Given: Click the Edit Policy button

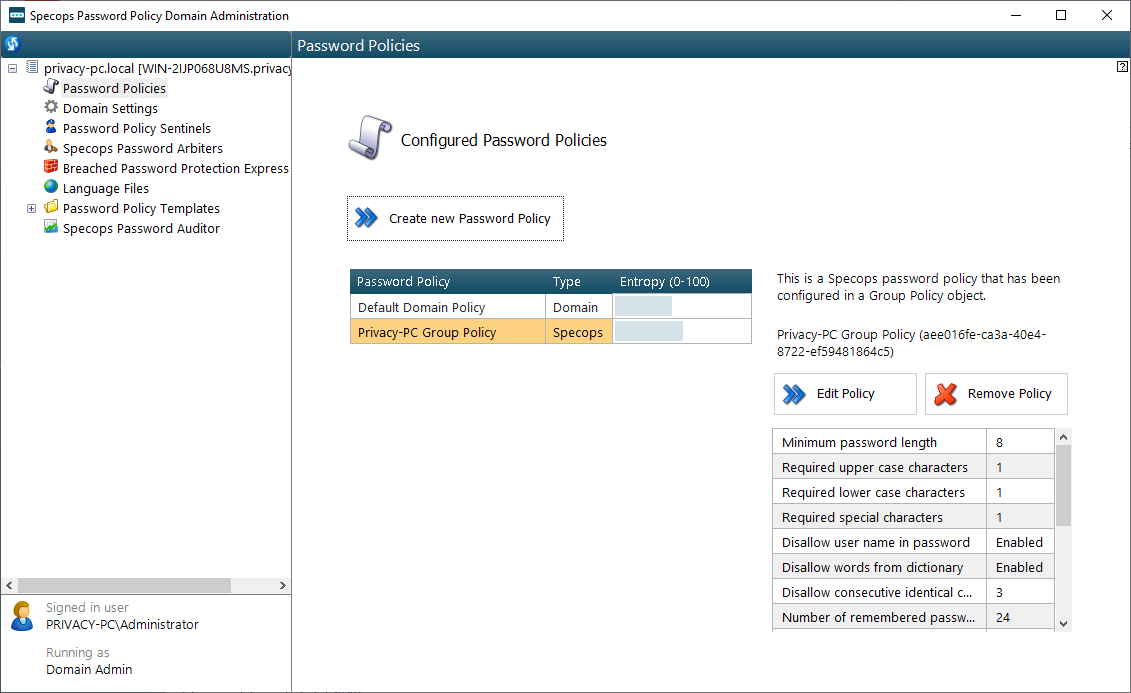Looking at the screenshot, I should [845, 394].
